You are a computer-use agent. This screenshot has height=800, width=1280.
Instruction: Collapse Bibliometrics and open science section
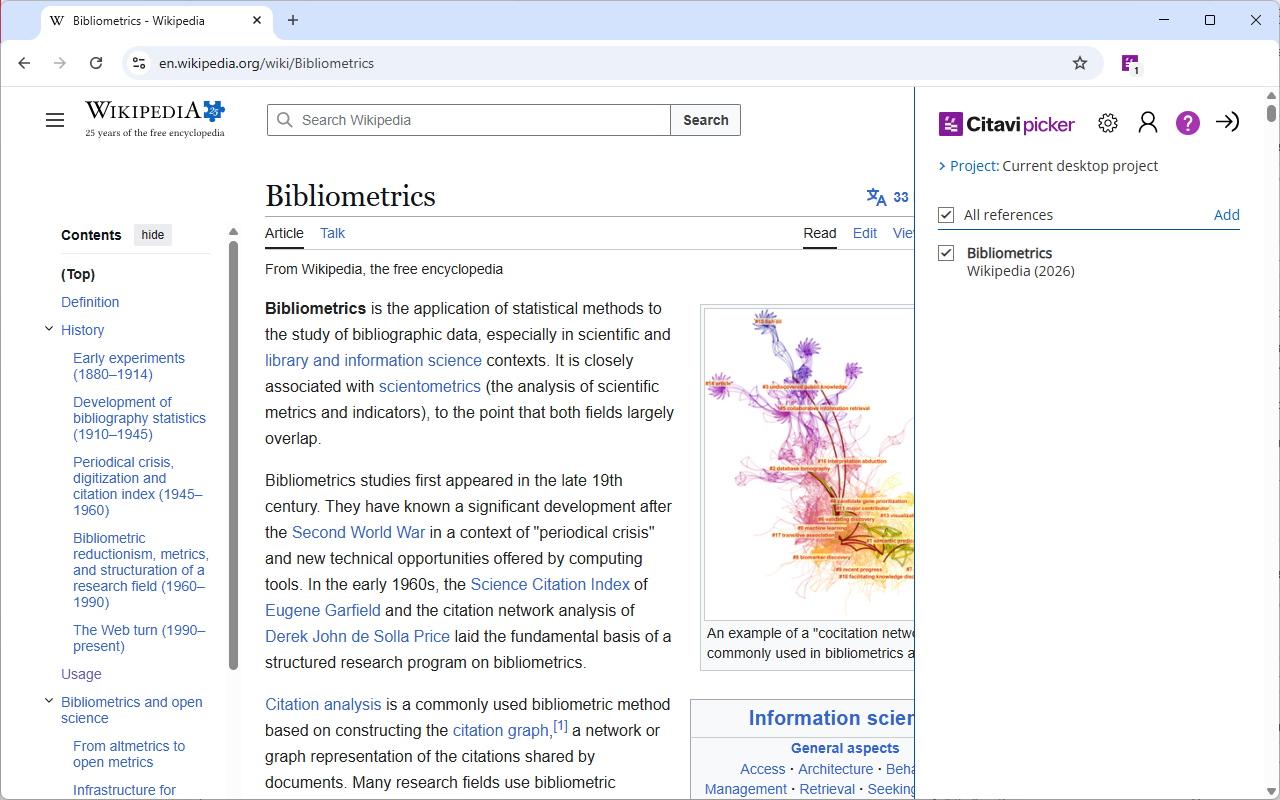(49, 701)
